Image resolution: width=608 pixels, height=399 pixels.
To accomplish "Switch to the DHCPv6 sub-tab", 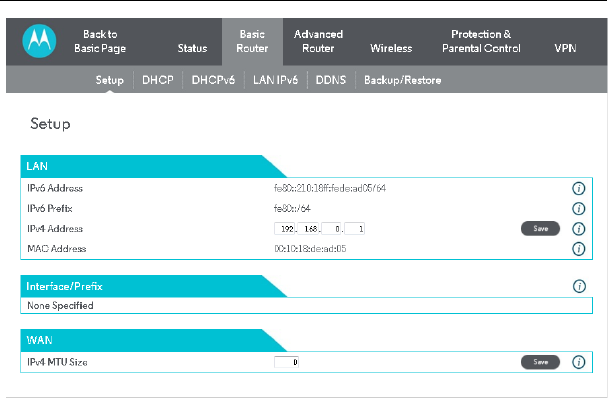I will [x=213, y=80].
